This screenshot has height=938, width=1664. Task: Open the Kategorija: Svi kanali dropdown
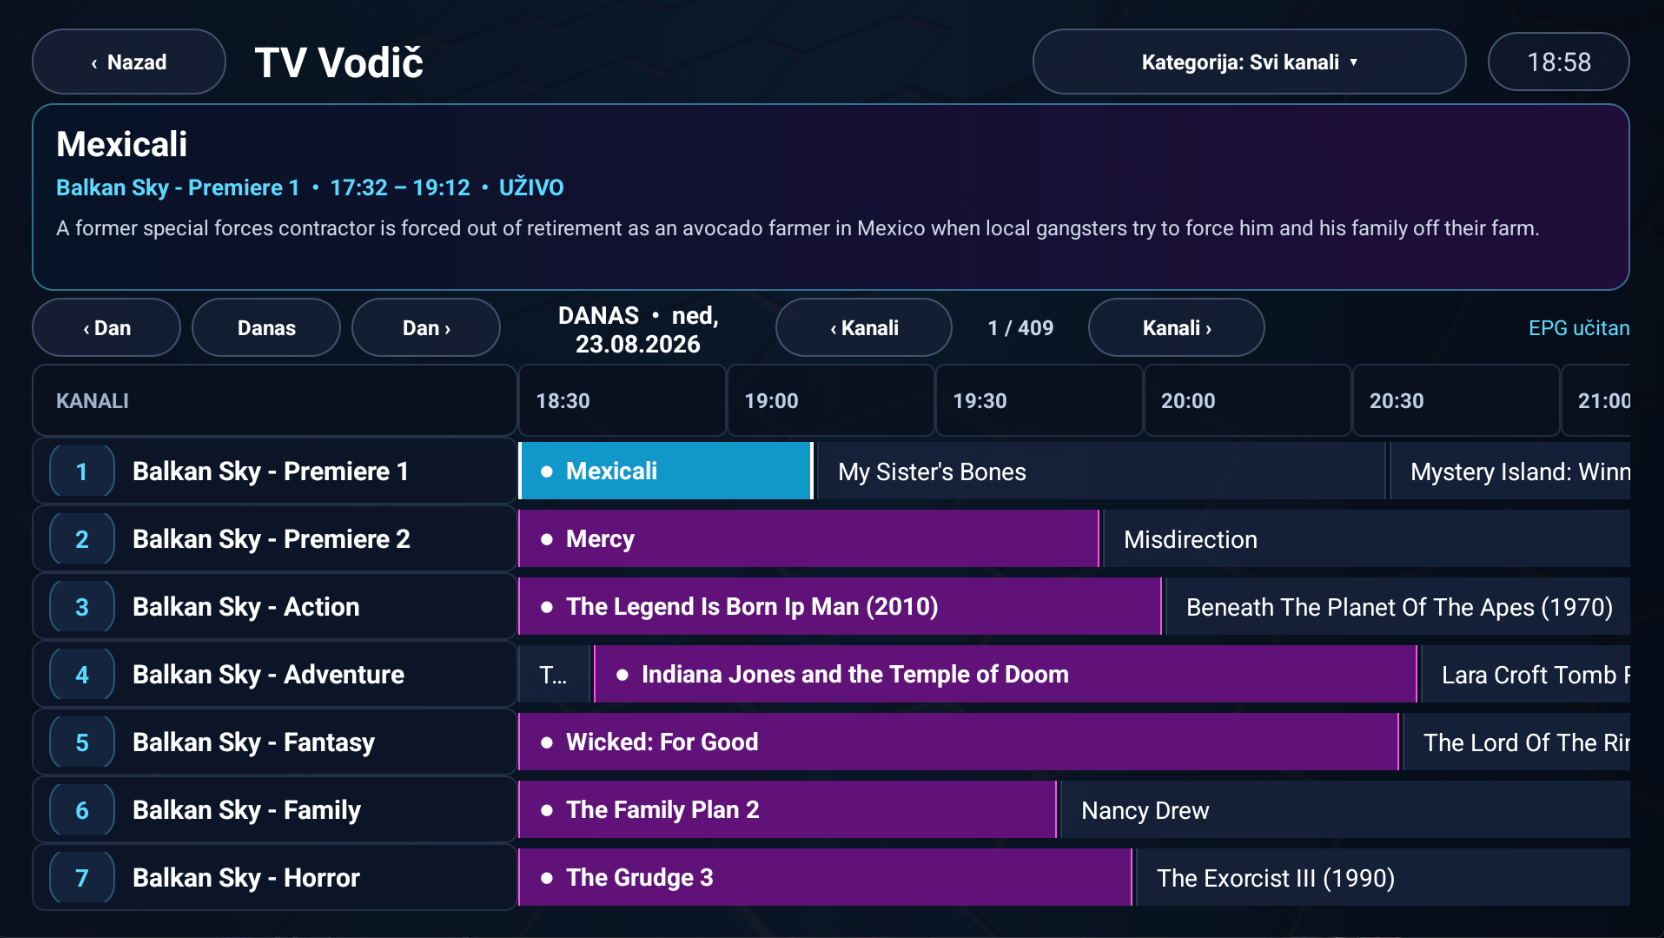[1249, 62]
